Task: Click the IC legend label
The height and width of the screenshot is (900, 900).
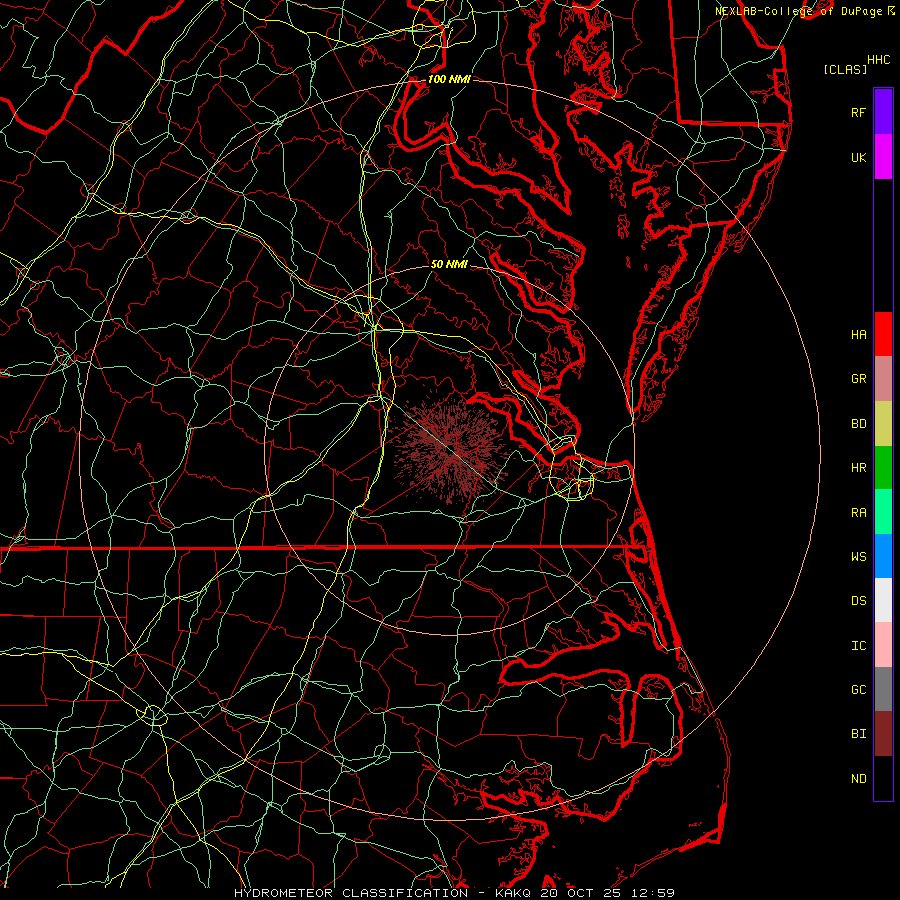Action: (858, 646)
